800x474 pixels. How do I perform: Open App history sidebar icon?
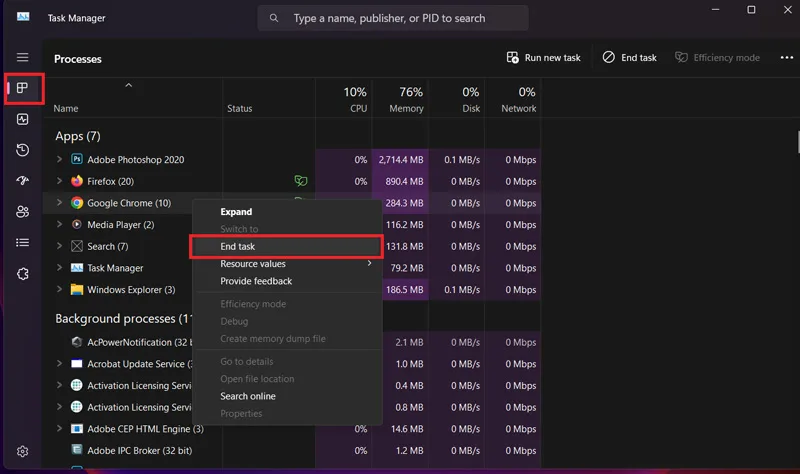[x=22, y=150]
